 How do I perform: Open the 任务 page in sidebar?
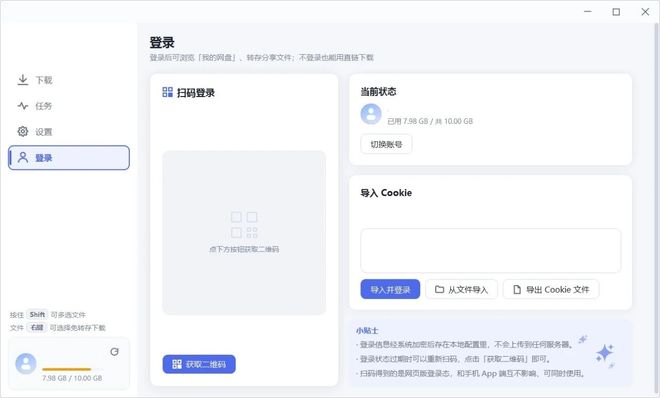point(69,106)
